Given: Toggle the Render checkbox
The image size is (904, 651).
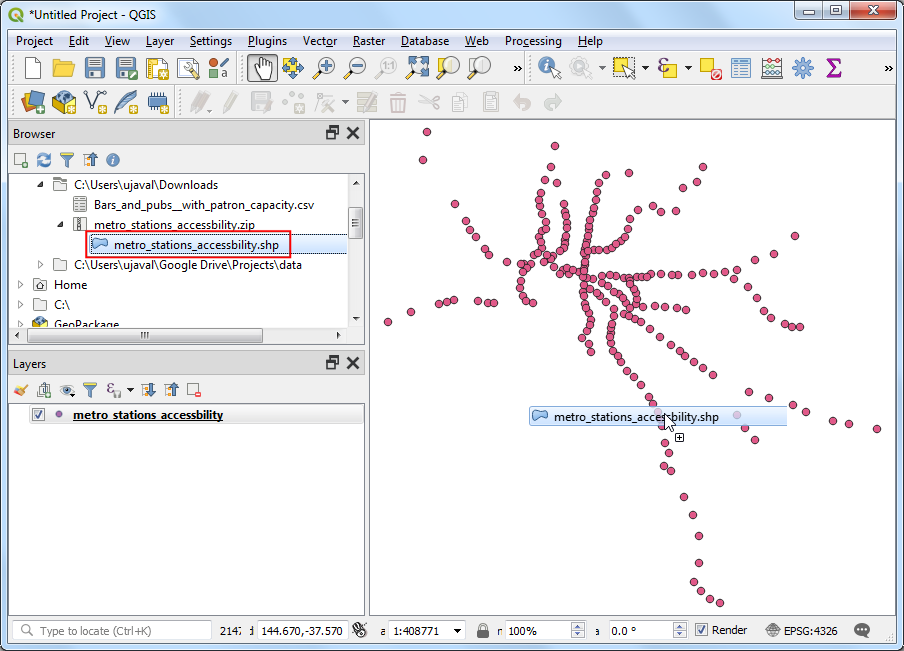Looking at the screenshot, I should [x=702, y=630].
